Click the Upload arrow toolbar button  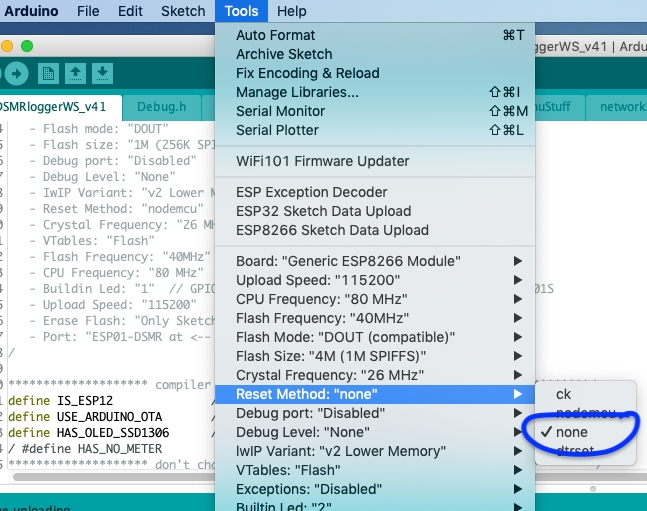click(16, 73)
